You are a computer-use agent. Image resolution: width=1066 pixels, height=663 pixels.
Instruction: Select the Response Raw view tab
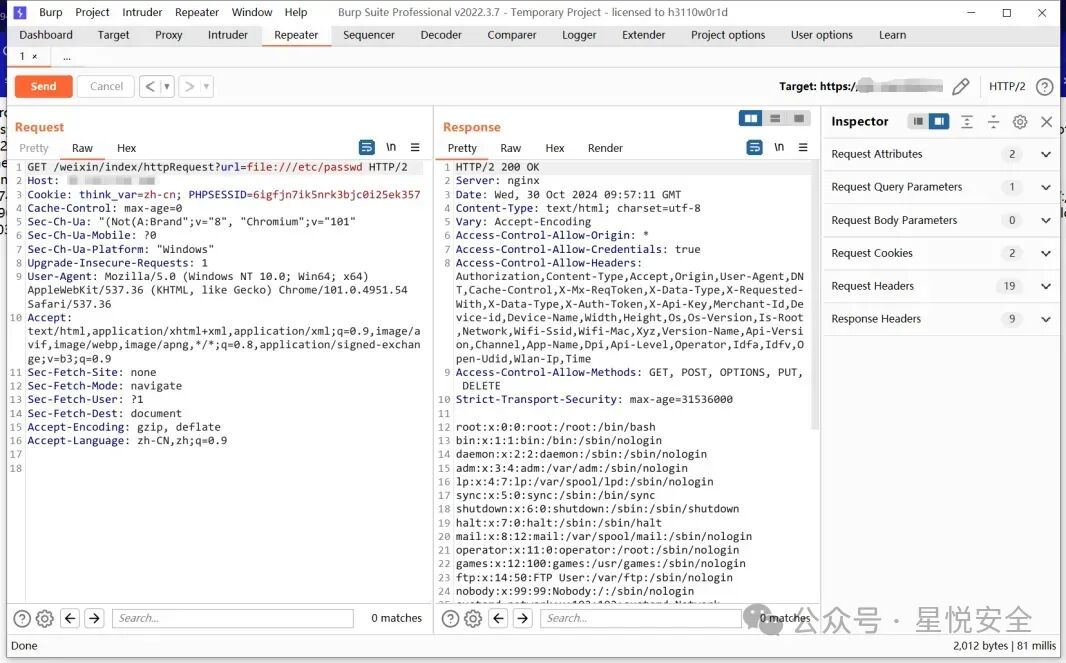pos(511,148)
